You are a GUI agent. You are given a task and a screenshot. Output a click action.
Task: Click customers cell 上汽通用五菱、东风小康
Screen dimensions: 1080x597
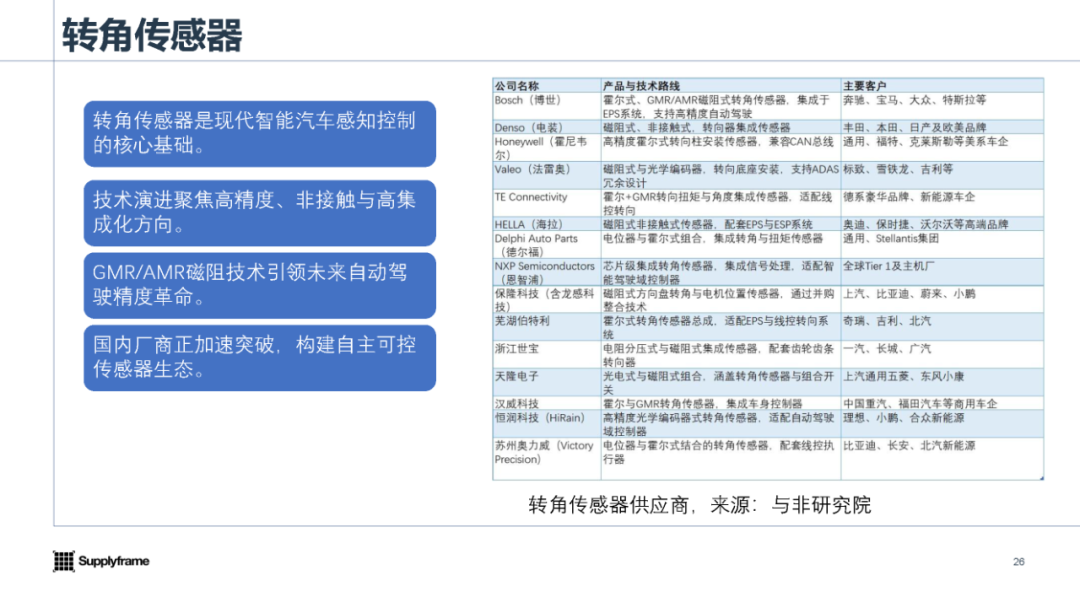[x=942, y=383]
